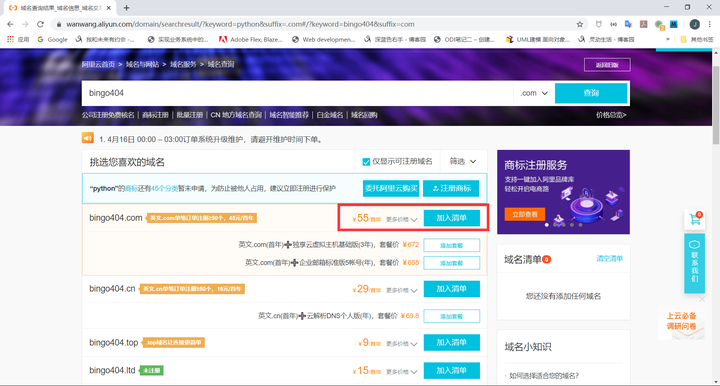Reload the page with refresh icon
Screen dimensions: 720x386
point(40,24)
